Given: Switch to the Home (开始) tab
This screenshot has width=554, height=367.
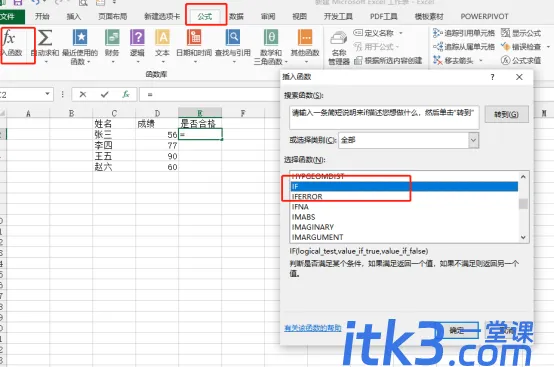Looking at the screenshot, I should 42,16.
